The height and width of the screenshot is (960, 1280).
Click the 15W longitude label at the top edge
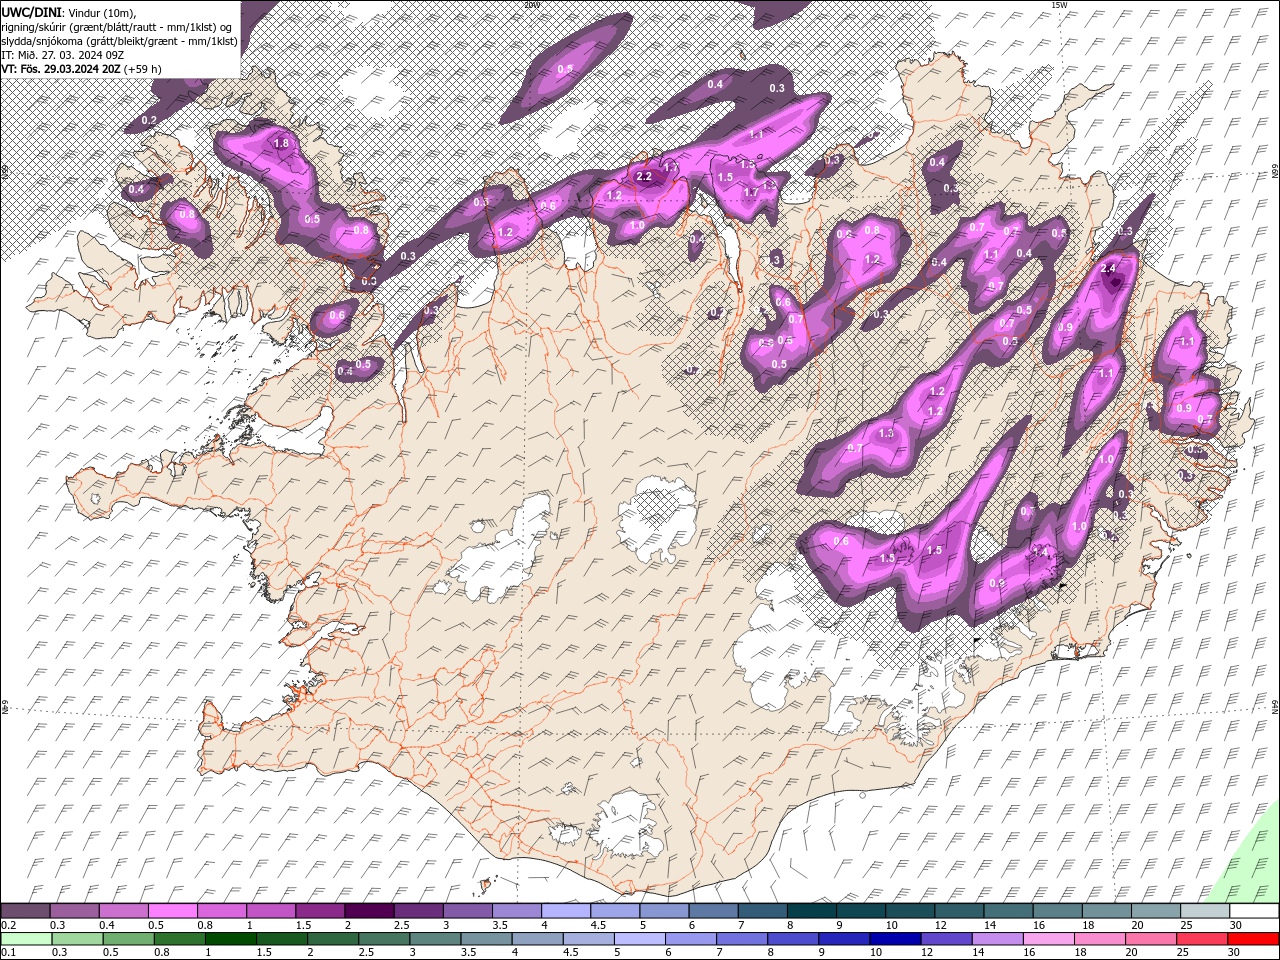1059,5
